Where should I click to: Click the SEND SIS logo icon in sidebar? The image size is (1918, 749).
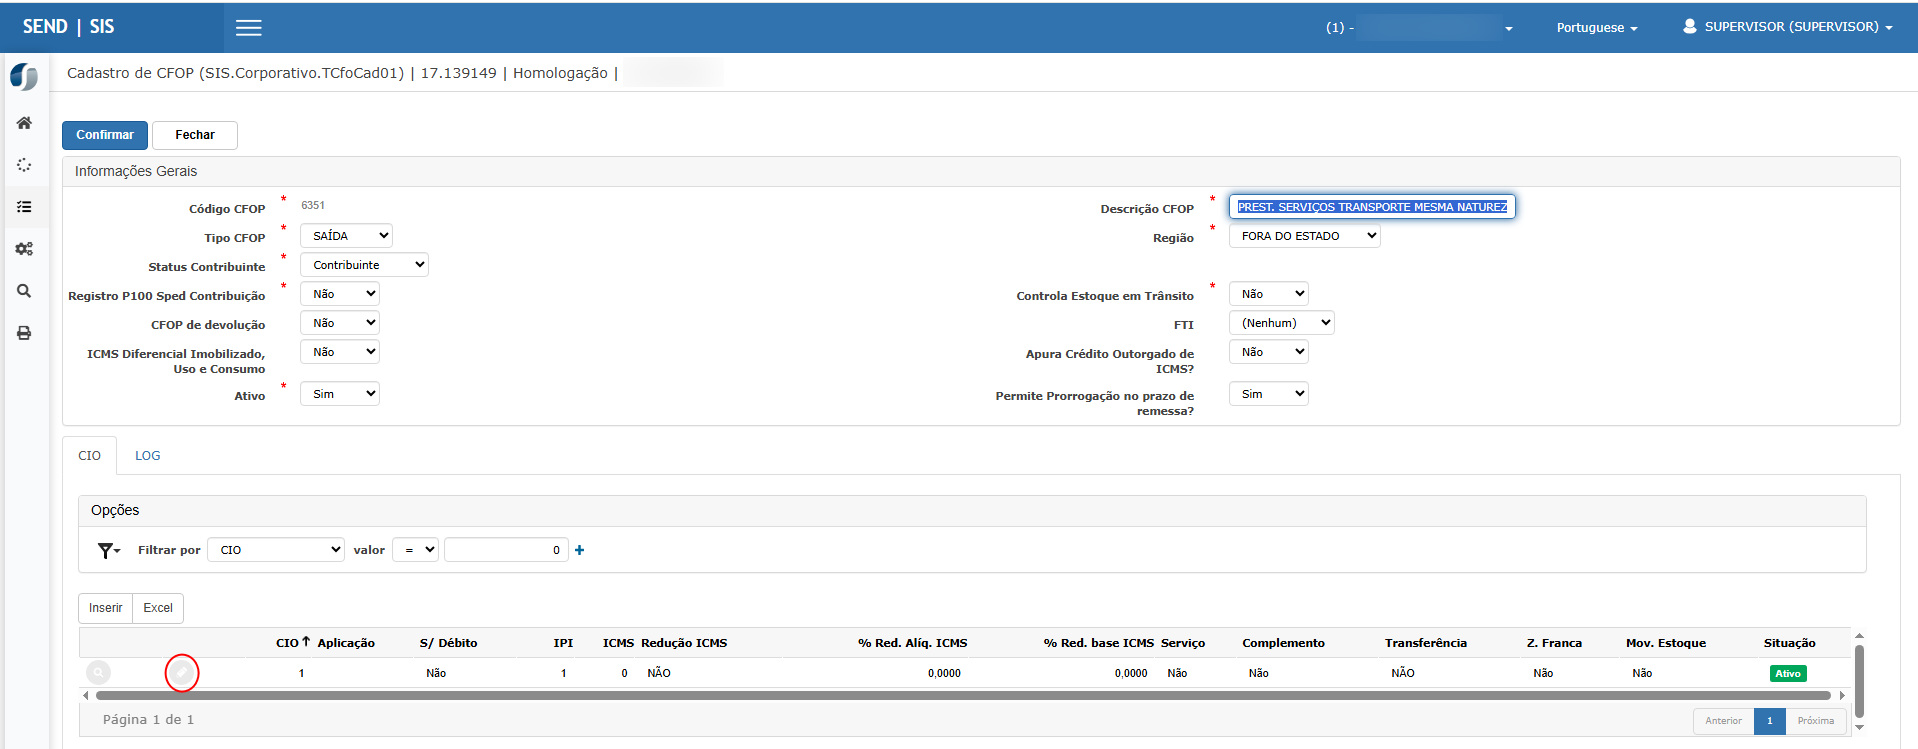[24, 76]
